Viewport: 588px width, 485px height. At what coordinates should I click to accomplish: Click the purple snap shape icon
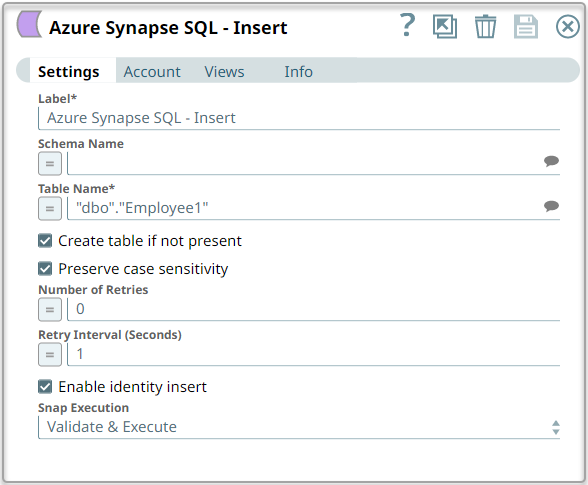(29, 24)
